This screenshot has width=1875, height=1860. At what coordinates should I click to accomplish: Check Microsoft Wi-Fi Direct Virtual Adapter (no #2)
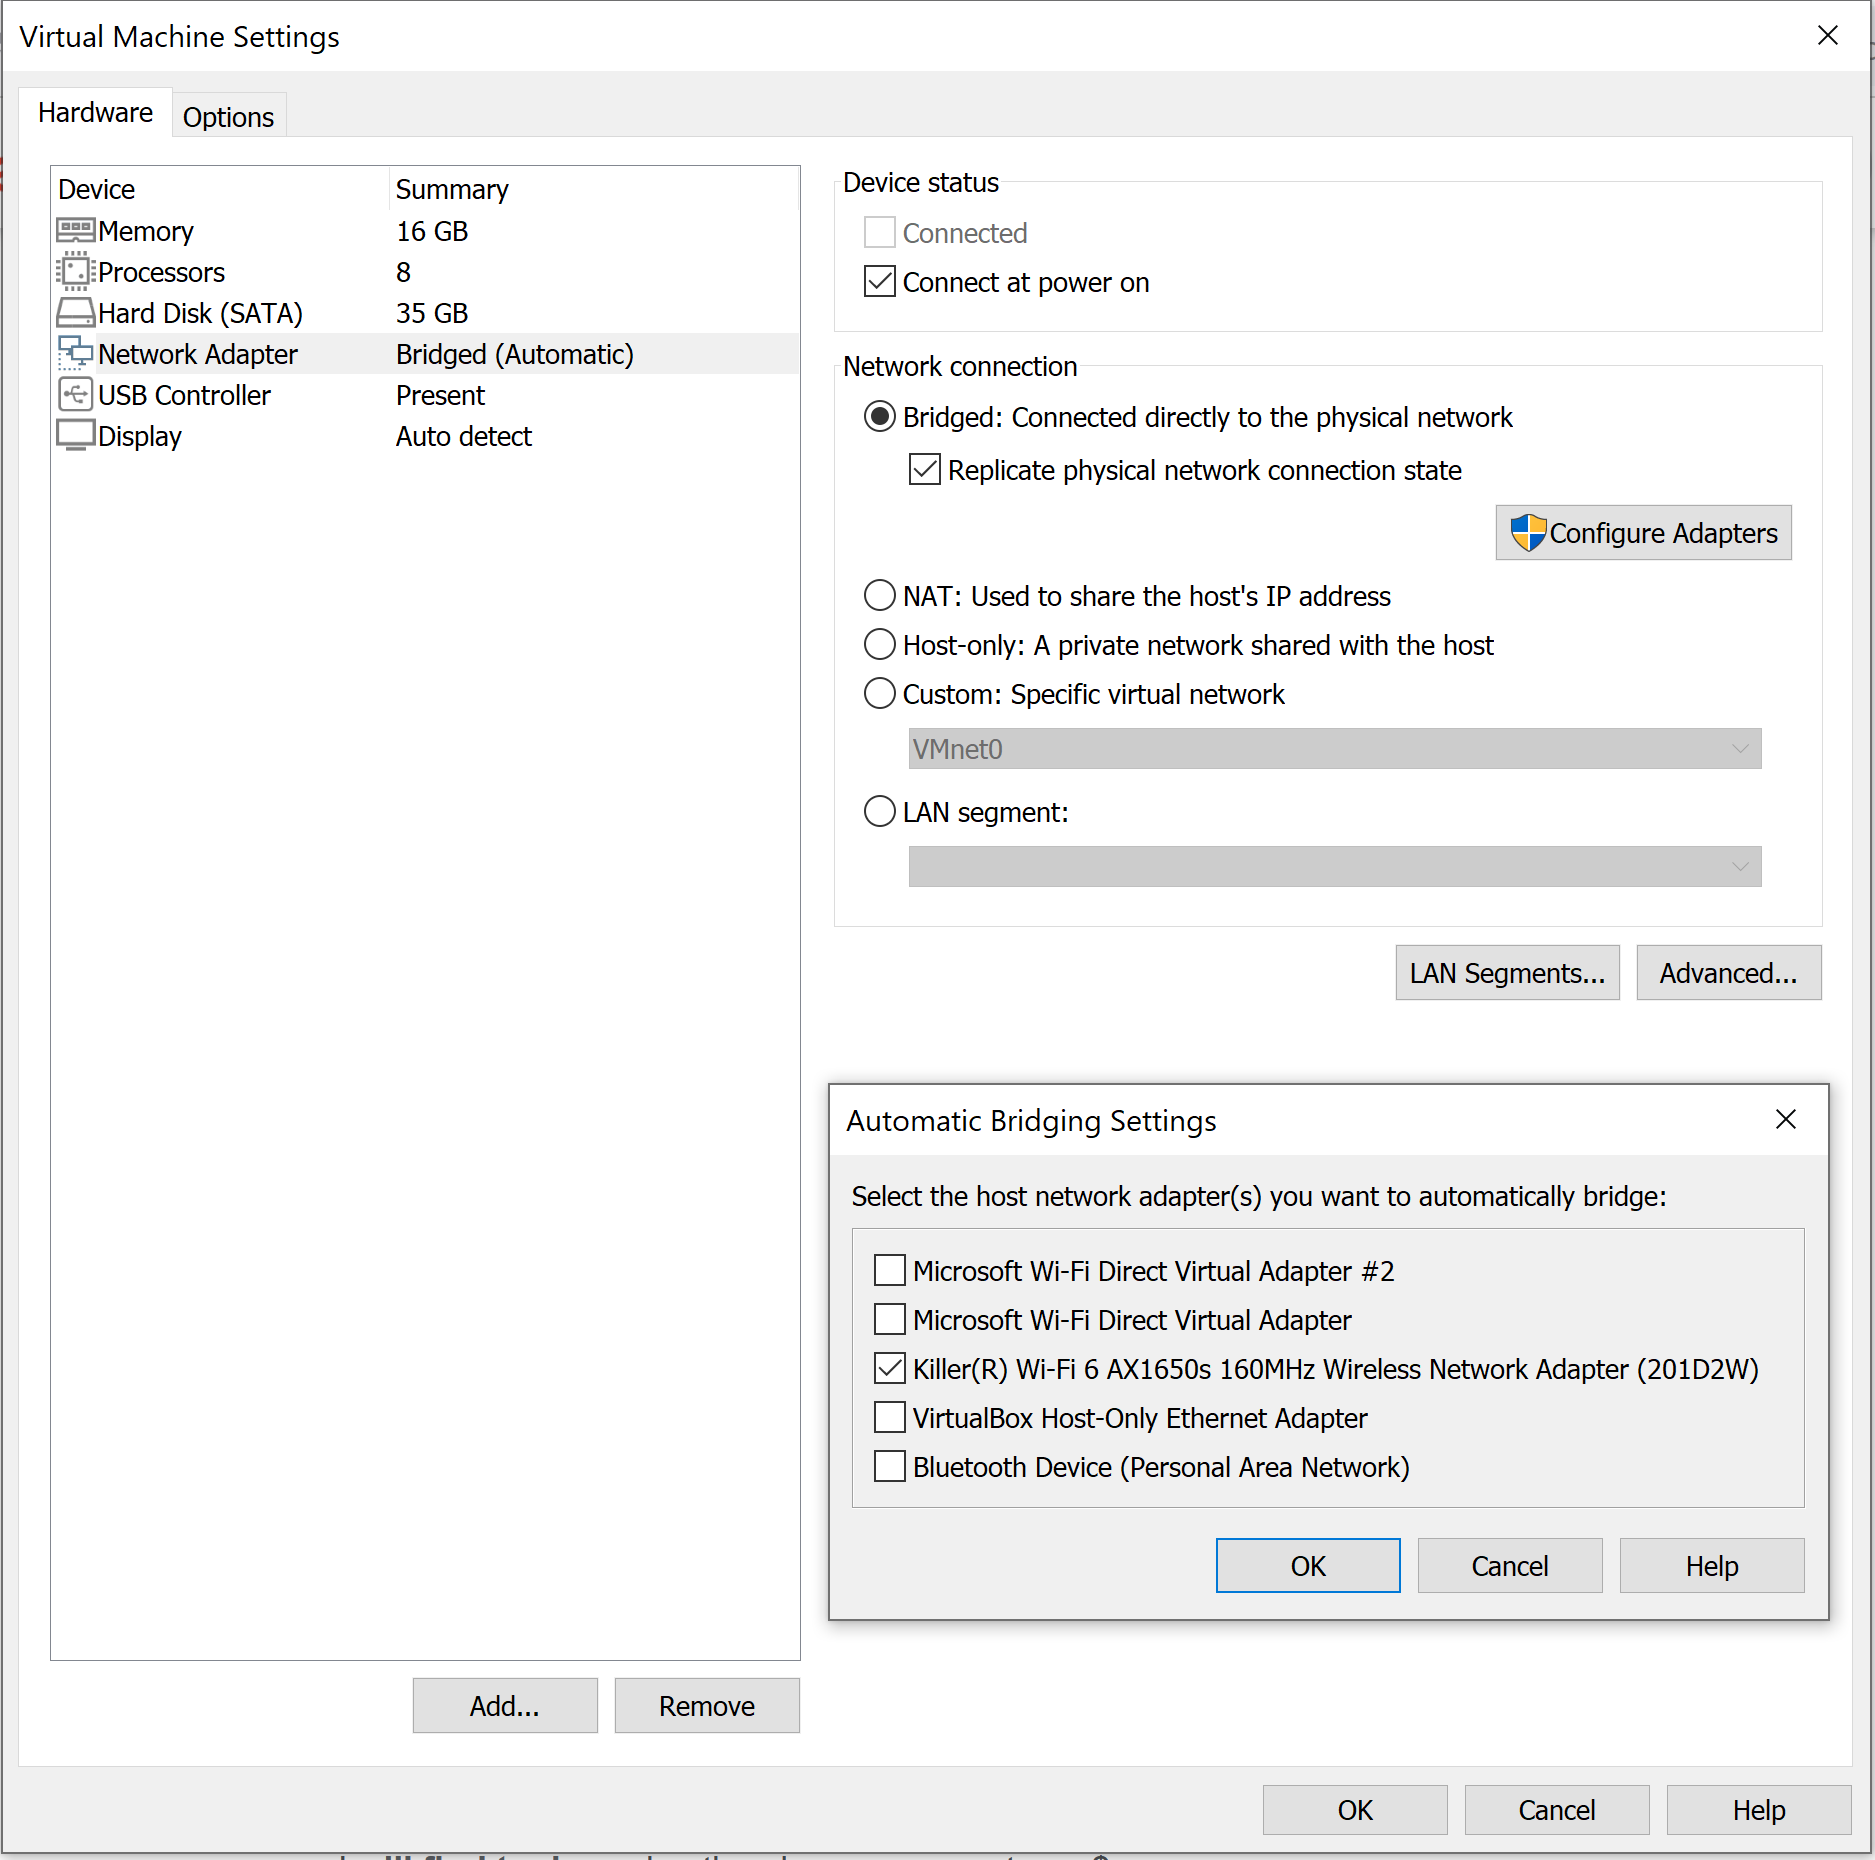point(890,1320)
